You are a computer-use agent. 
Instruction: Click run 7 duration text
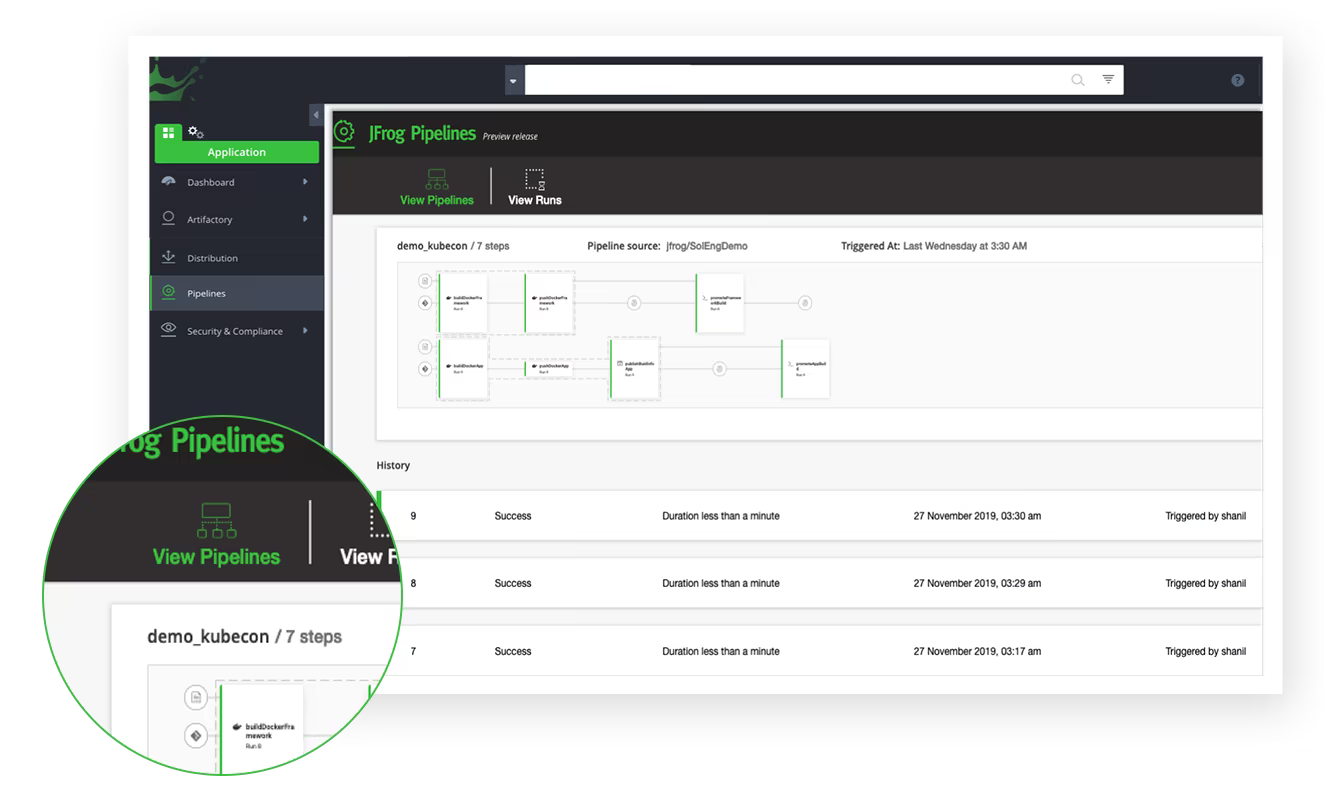[x=721, y=651]
